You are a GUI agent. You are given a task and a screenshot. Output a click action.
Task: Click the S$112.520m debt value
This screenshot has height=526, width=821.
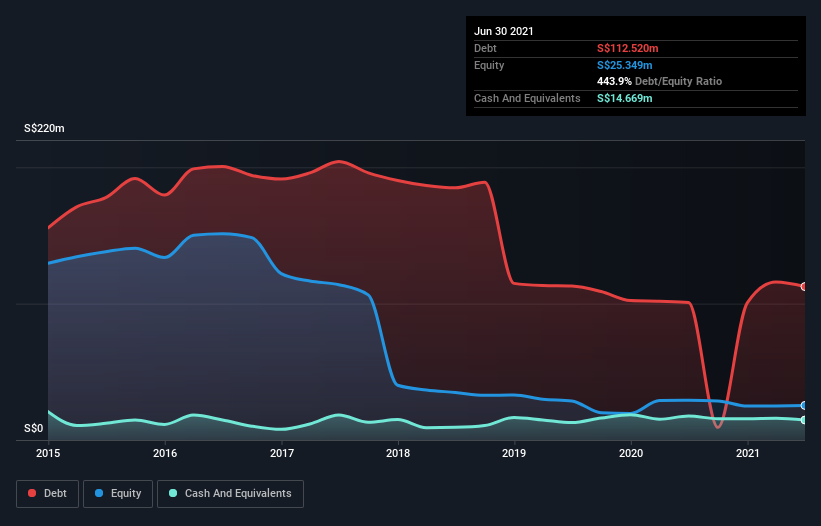[627, 48]
